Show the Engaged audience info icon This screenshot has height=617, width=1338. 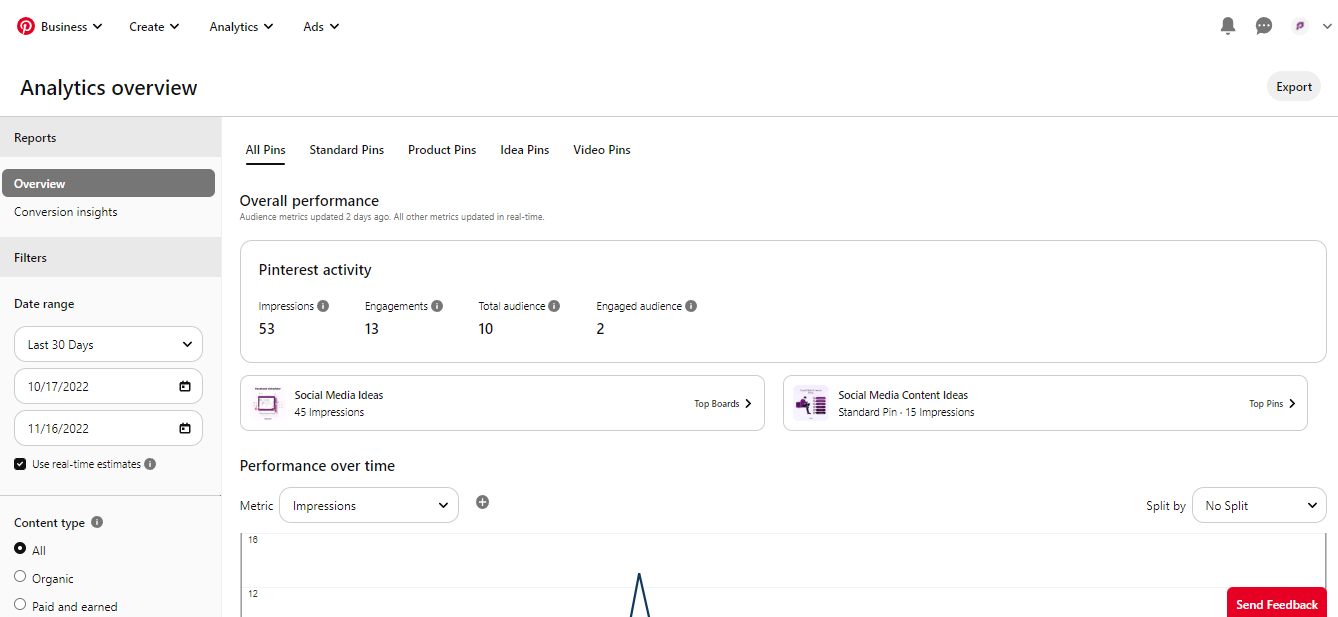pyautogui.click(x=691, y=306)
